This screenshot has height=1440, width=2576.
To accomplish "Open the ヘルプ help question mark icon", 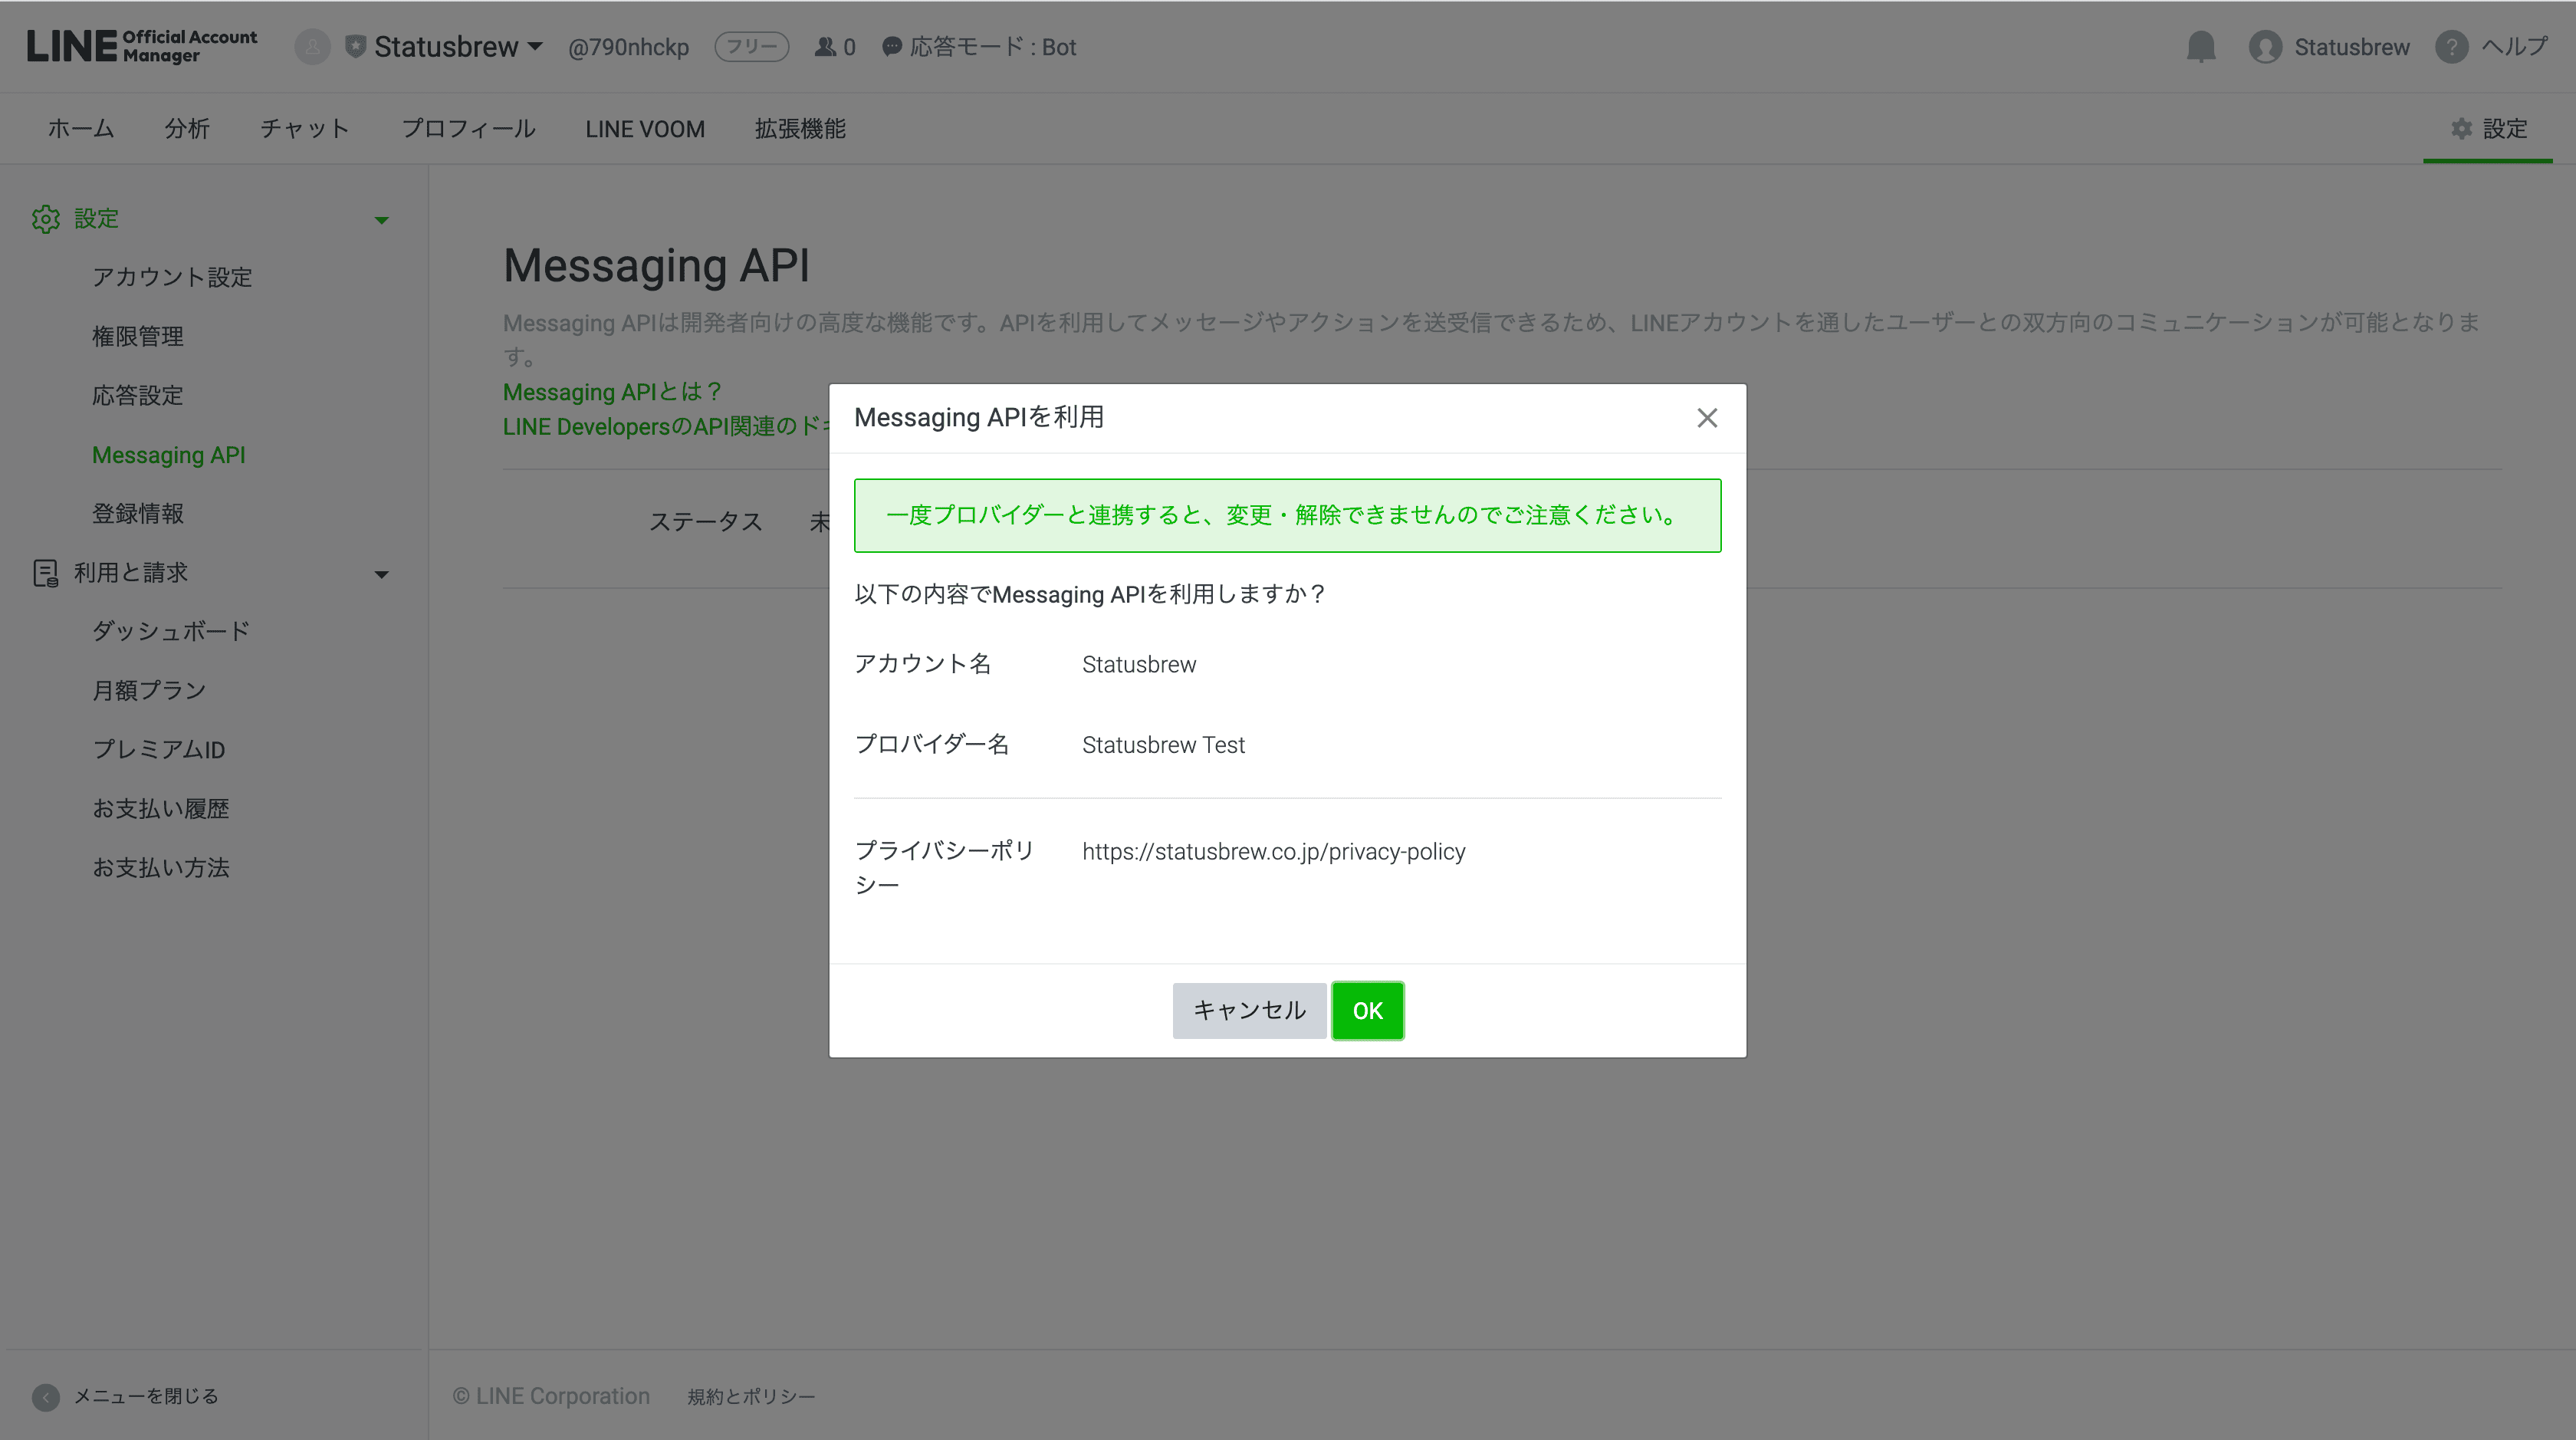I will (2451, 47).
